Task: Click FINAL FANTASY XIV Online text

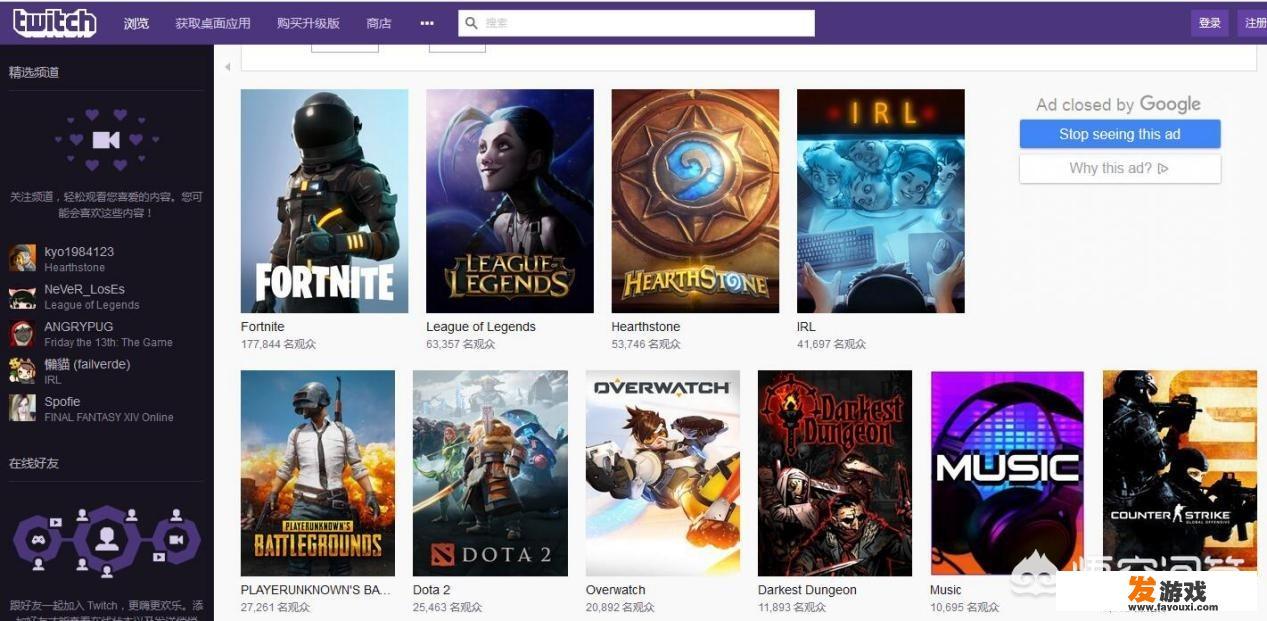Action: [109, 417]
